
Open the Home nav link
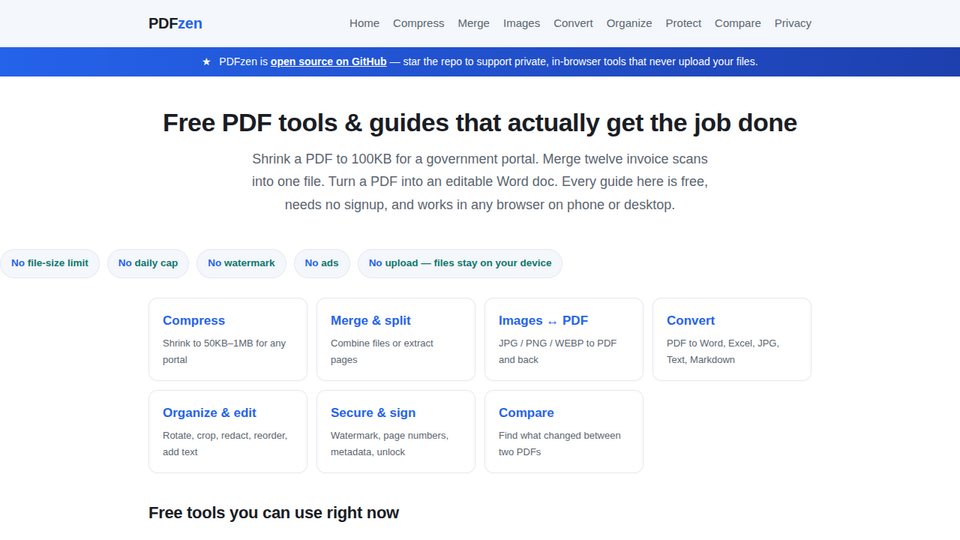click(364, 23)
